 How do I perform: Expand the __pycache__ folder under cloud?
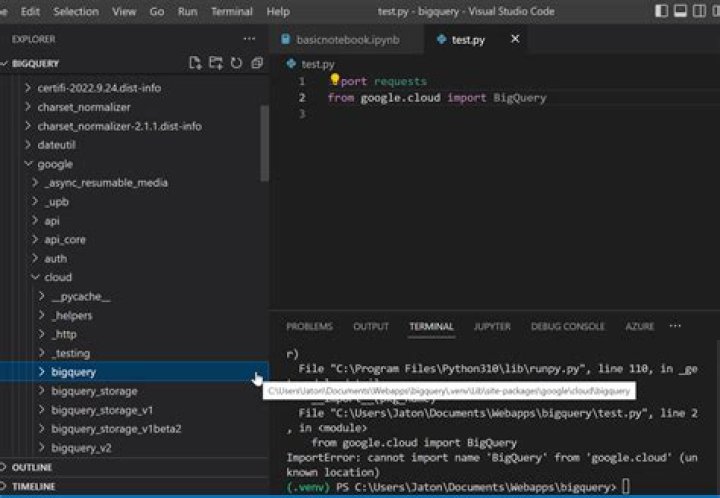[133, 297]
